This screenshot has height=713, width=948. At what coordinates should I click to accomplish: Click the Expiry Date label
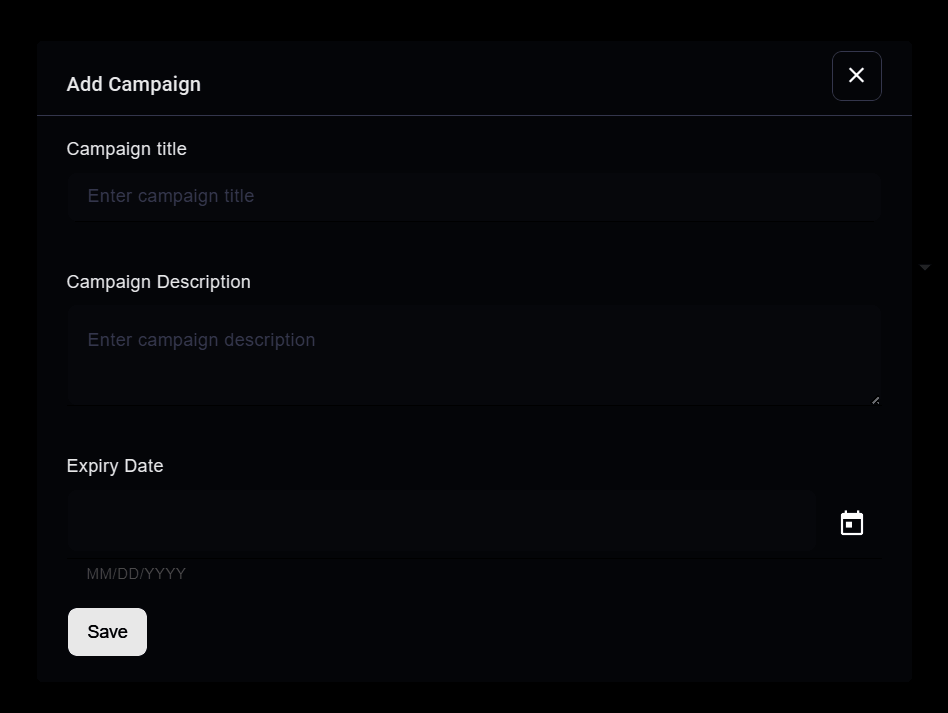(115, 466)
